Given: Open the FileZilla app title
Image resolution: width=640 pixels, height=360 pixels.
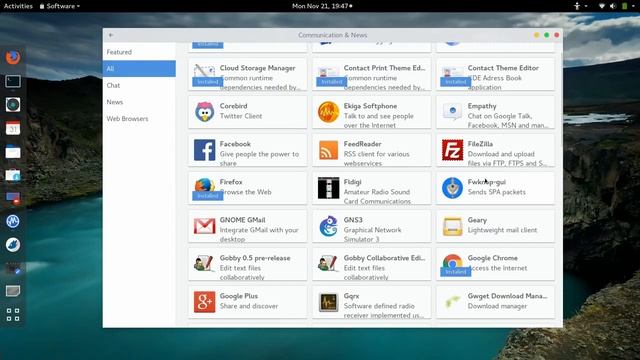Looking at the screenshot, I should pyautogui.click(x=480, y=144).
